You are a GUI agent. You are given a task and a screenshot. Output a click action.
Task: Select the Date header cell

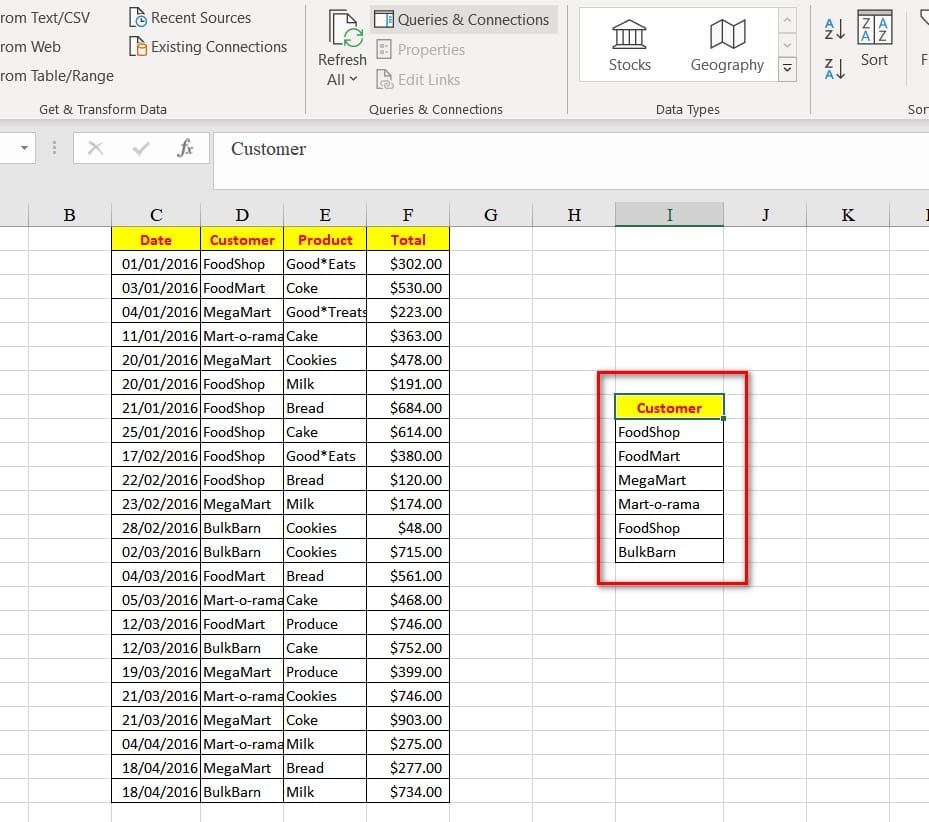[x=156, y=239]
